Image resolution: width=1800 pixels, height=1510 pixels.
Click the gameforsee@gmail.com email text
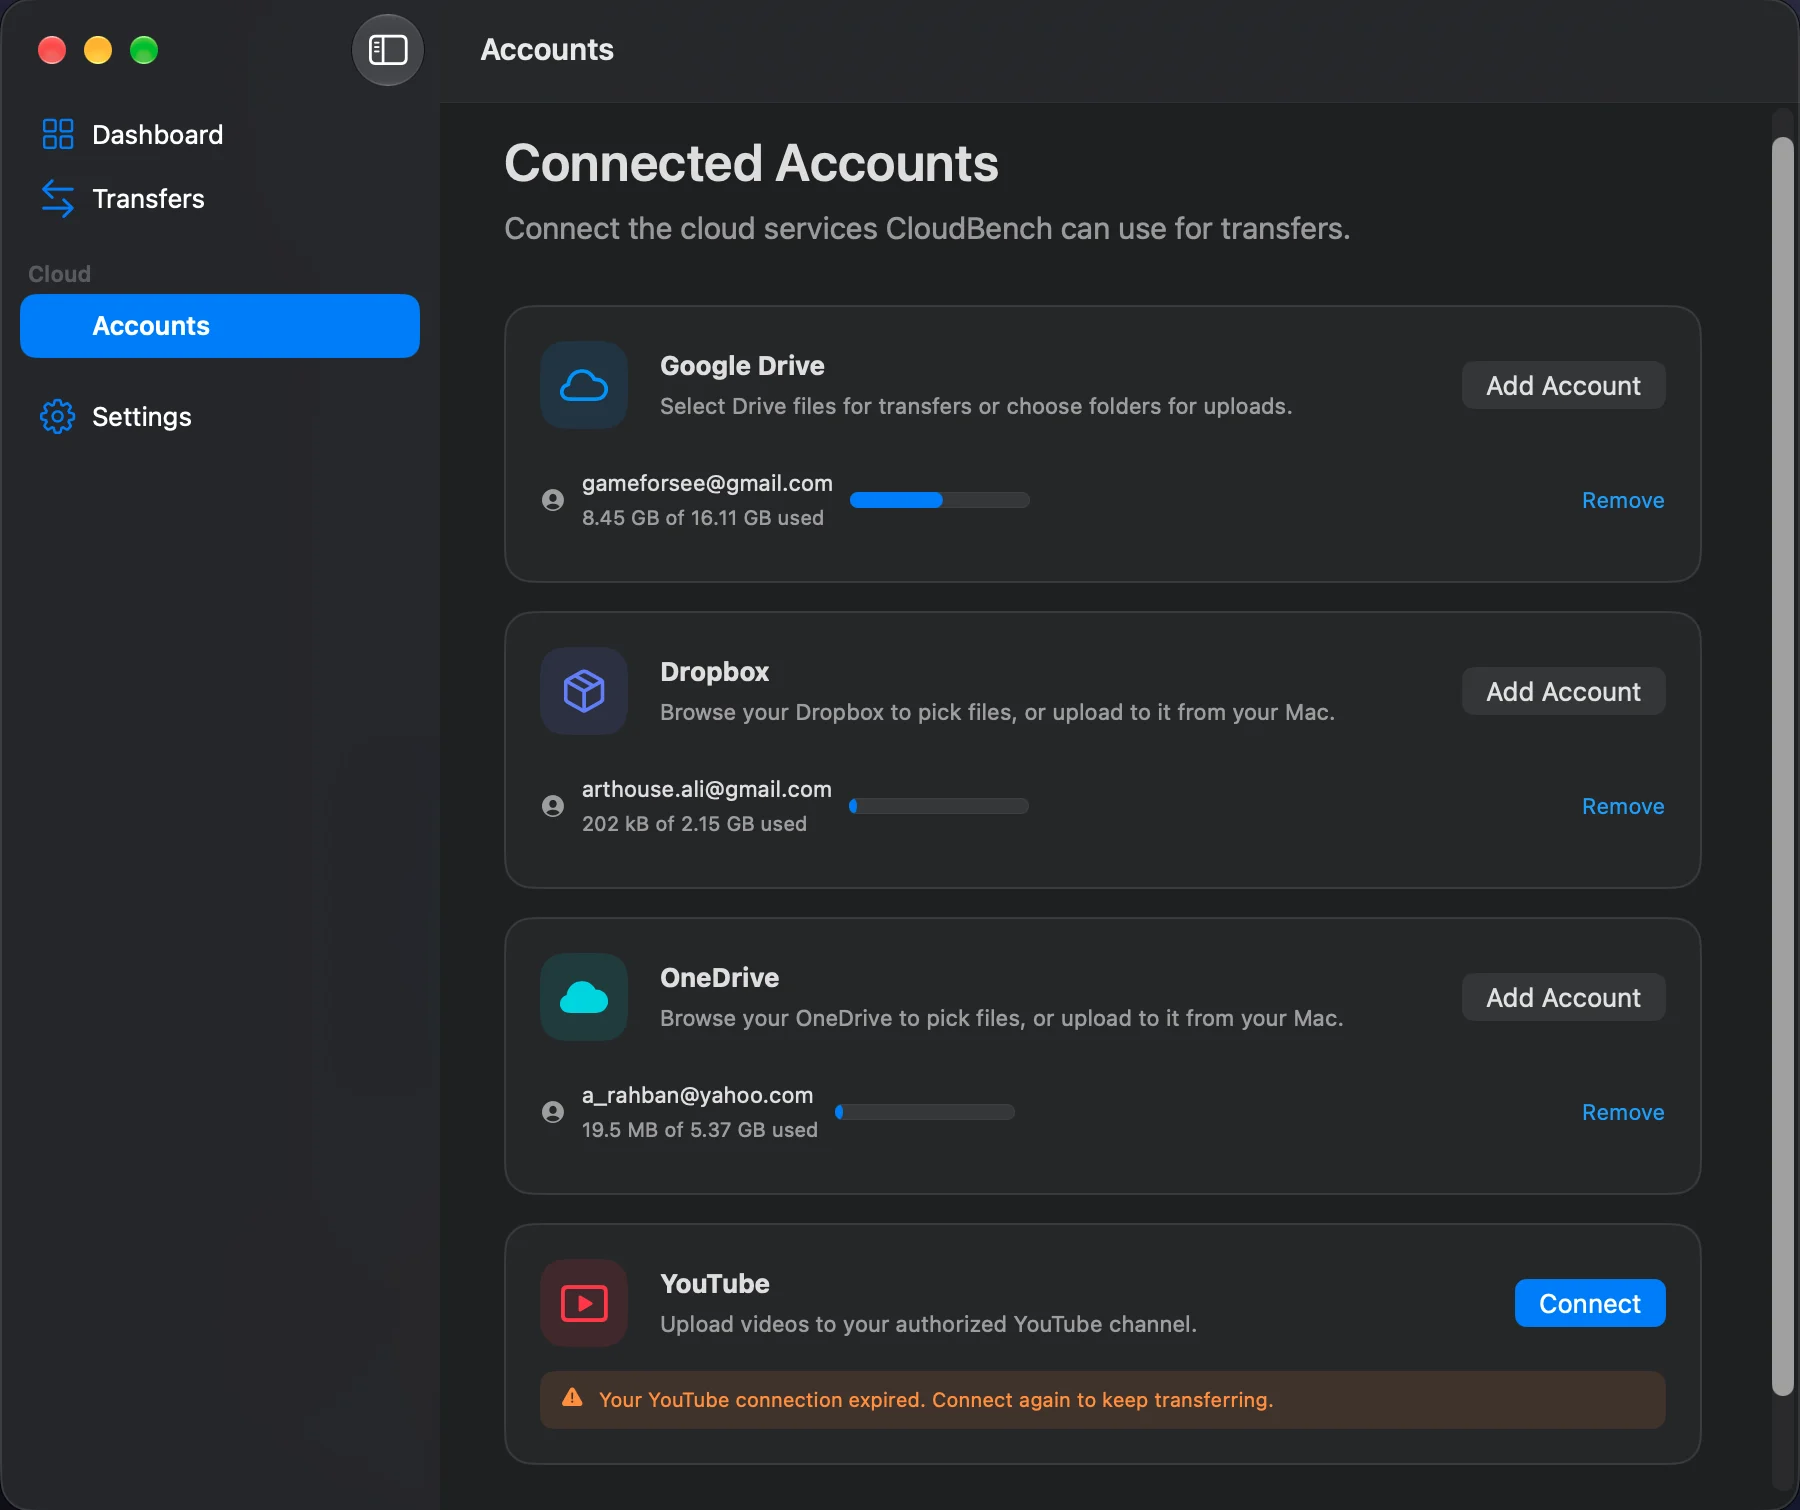tap(707, 483)
